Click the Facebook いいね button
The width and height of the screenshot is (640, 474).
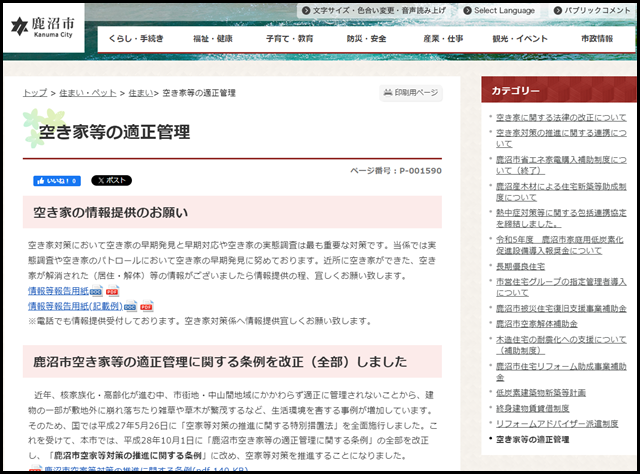point(57,181)
